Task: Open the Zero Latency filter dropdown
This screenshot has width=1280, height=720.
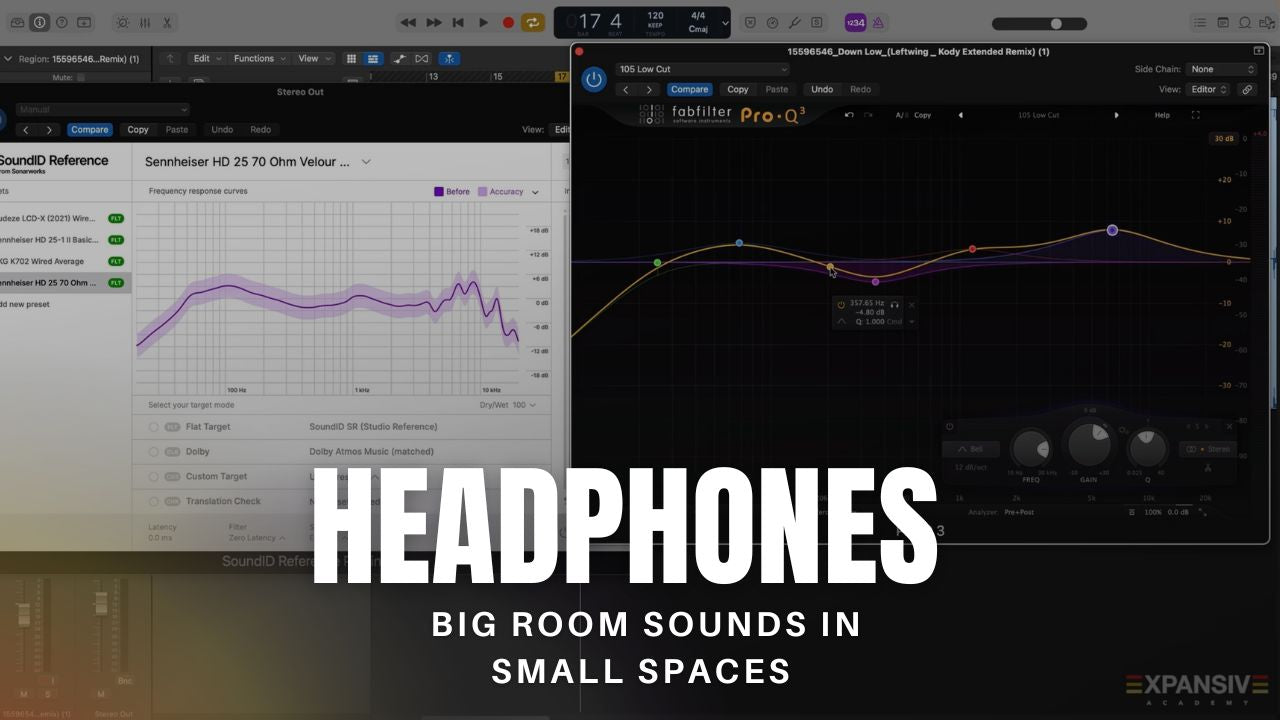Action: point(257,538)
